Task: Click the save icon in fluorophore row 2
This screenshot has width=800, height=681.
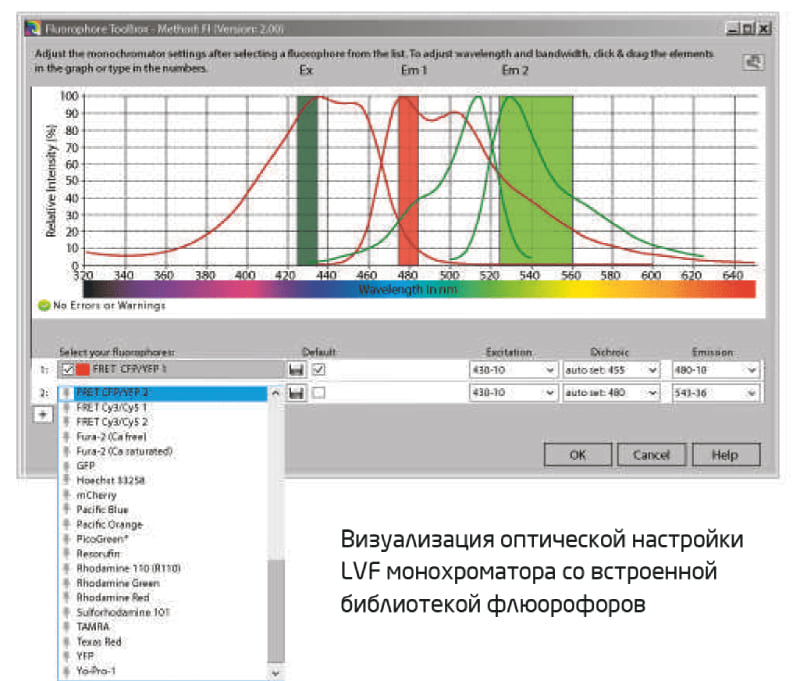Action: click(296, 393)
